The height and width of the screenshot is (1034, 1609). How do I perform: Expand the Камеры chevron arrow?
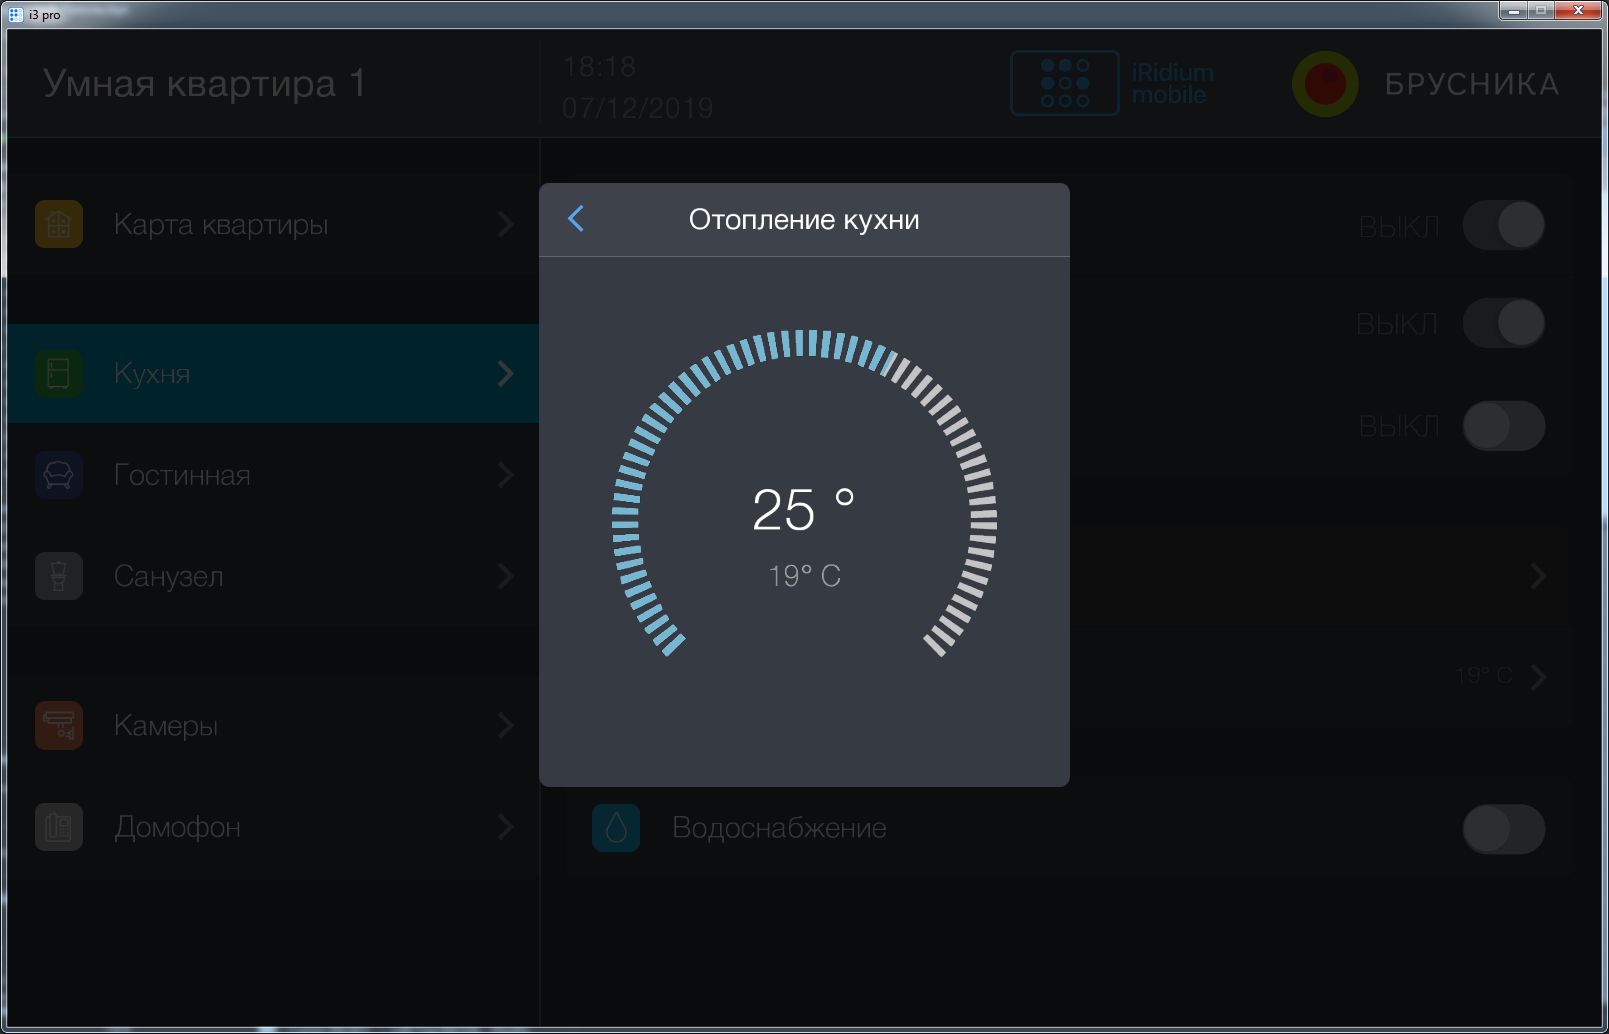pyautogui.click(x=505, y=726)
